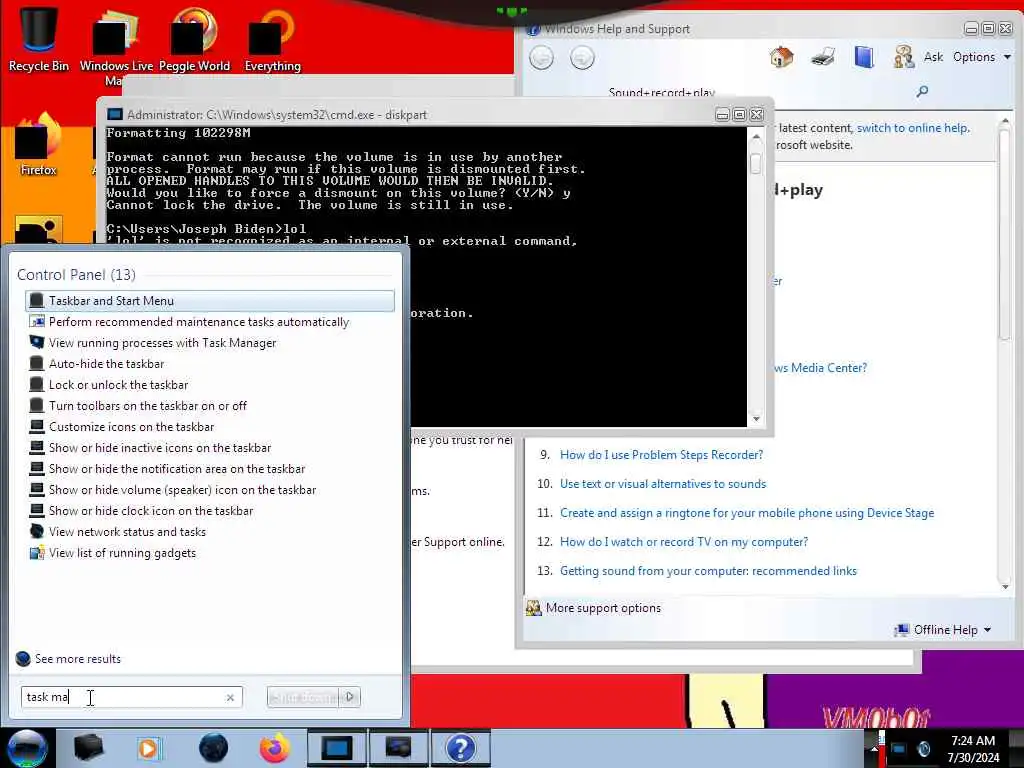Image resolution: width=1024 pixels, height=768 pixels.
Task: Click the Windows Media Center help link
Action: click(x=821, y=368)
